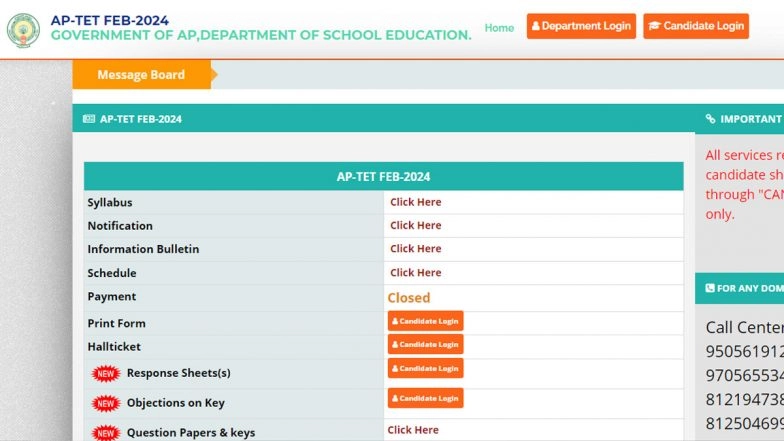This screenshot has width=784, height=441.
Task: Click the Objections on Key label
Action: tap(176, 403)
